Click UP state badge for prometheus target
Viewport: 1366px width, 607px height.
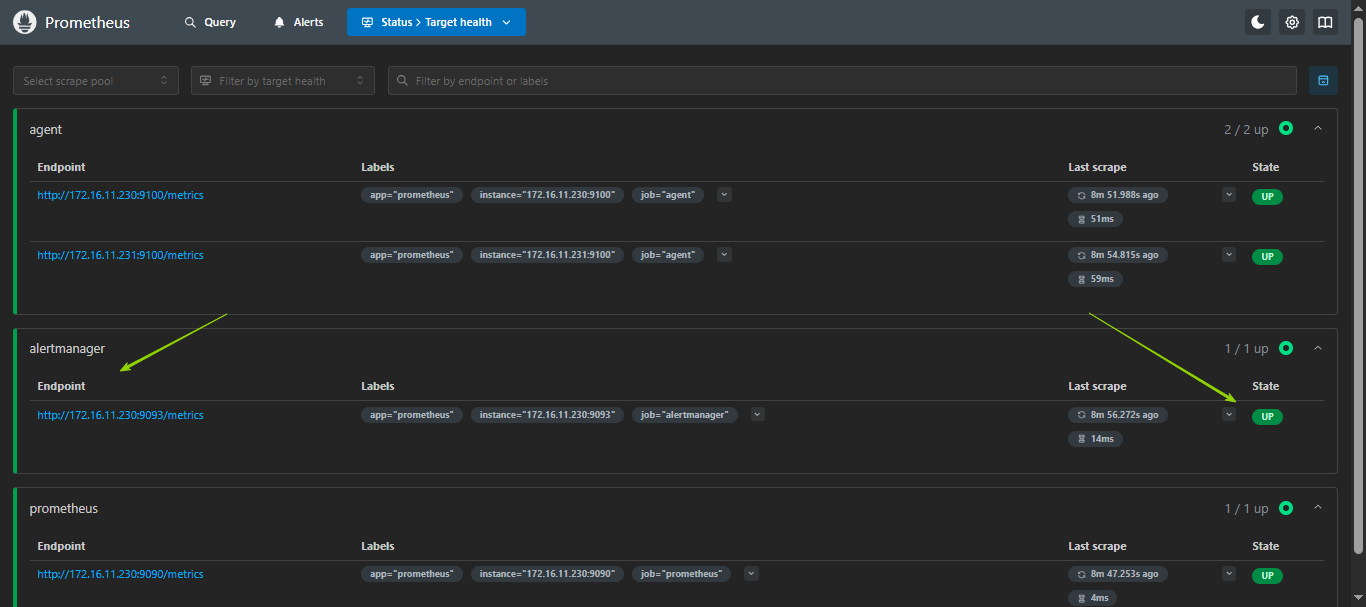click(x=1267, y=576)
